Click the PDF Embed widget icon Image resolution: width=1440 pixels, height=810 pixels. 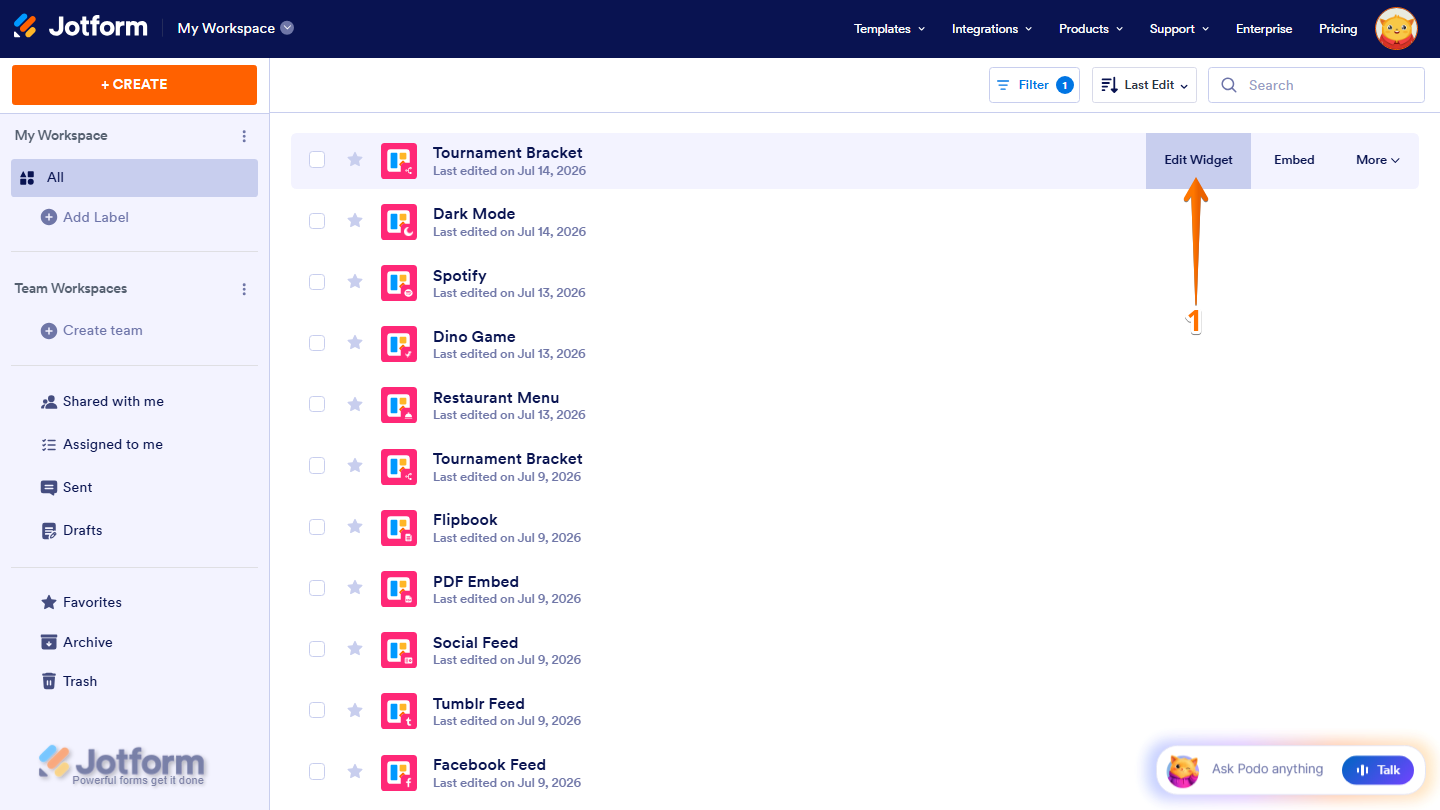click(399, 589)
